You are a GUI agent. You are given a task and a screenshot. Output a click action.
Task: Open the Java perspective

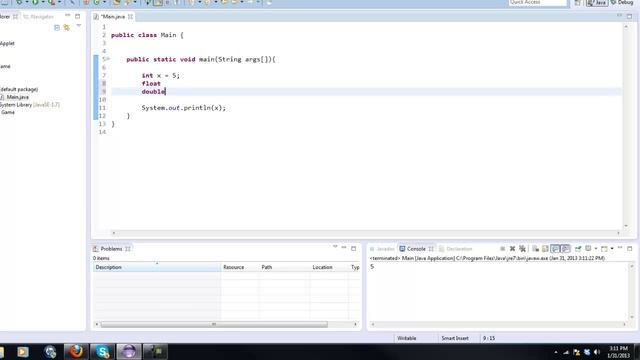click(x=596, y=2)
